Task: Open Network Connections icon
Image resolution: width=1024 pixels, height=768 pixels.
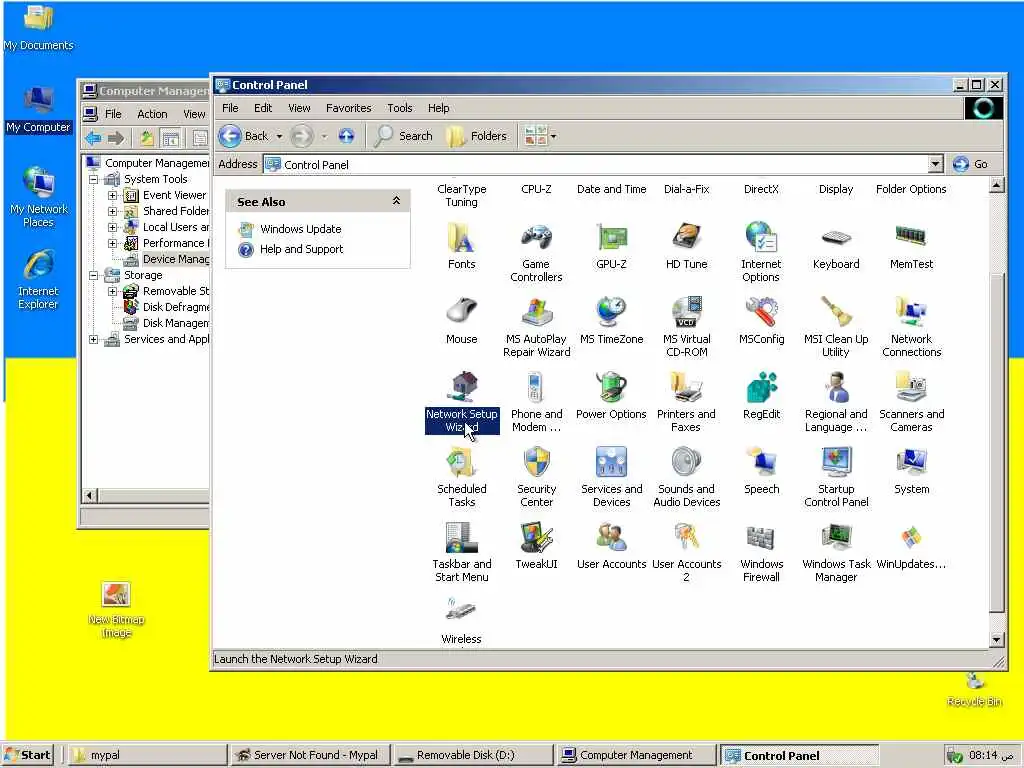Action: 911,312
